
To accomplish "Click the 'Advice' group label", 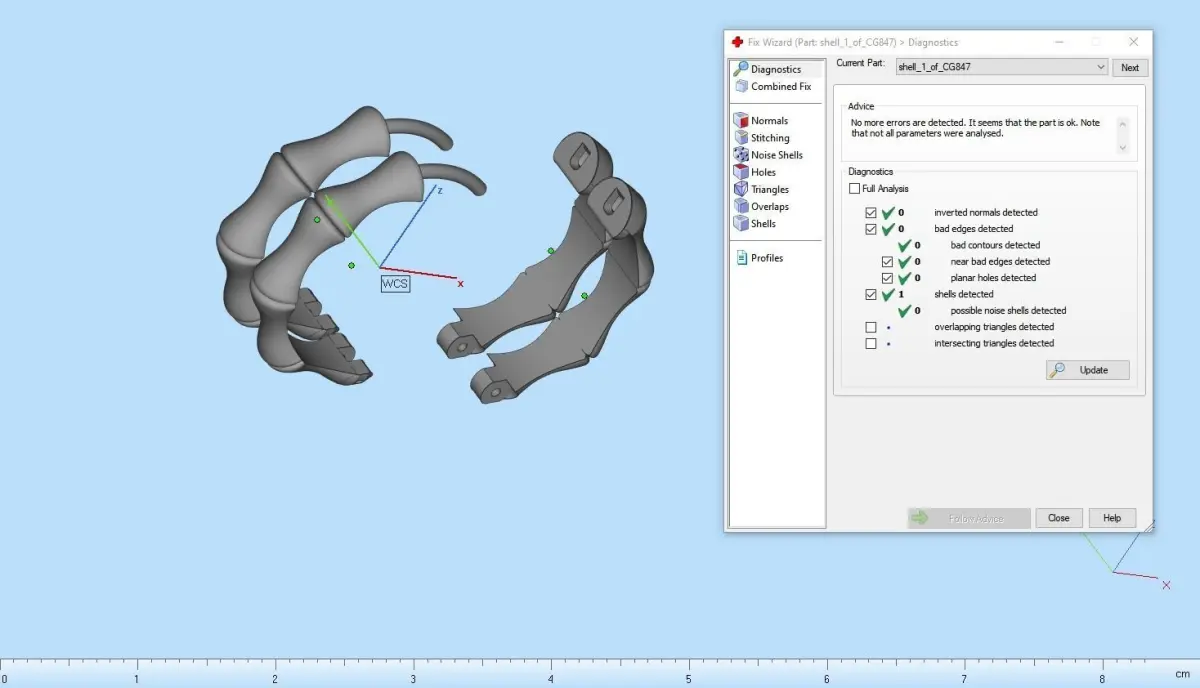I will (861, 106).
